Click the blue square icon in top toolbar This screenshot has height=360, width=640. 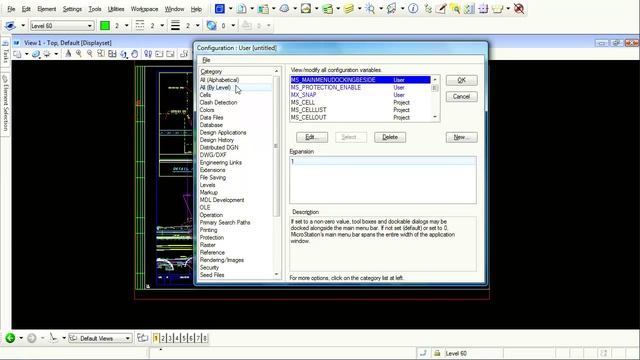coord(220,9)
